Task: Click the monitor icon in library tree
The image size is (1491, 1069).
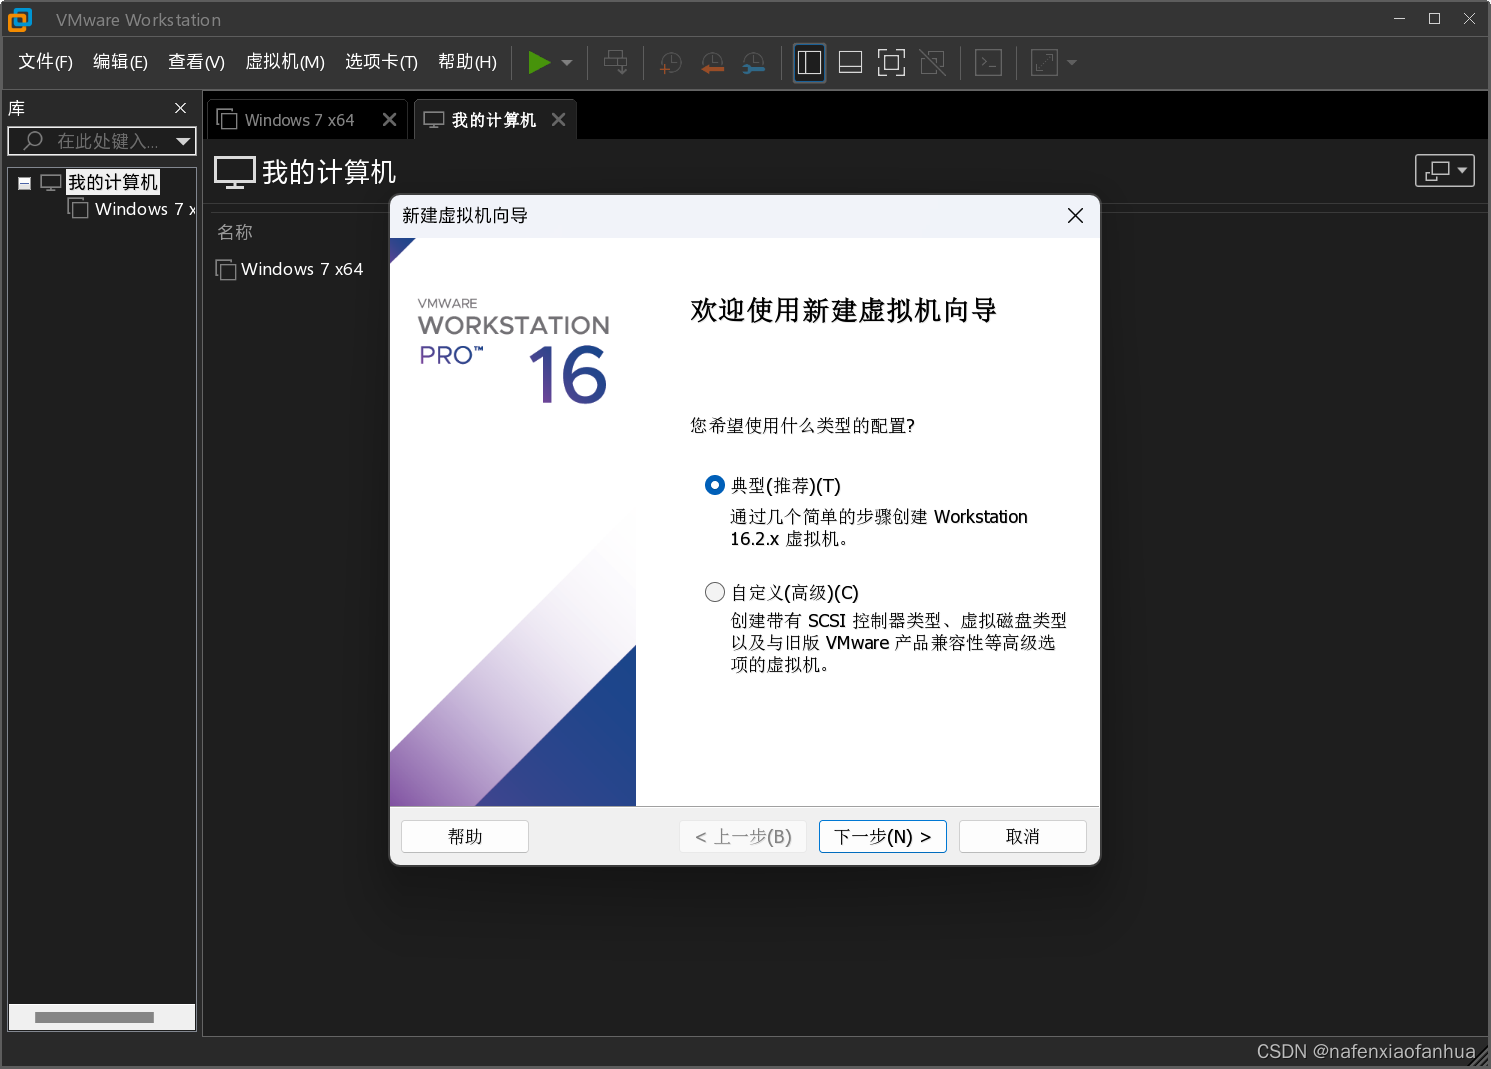Action: pyautogui.click(x=51, y=183)
